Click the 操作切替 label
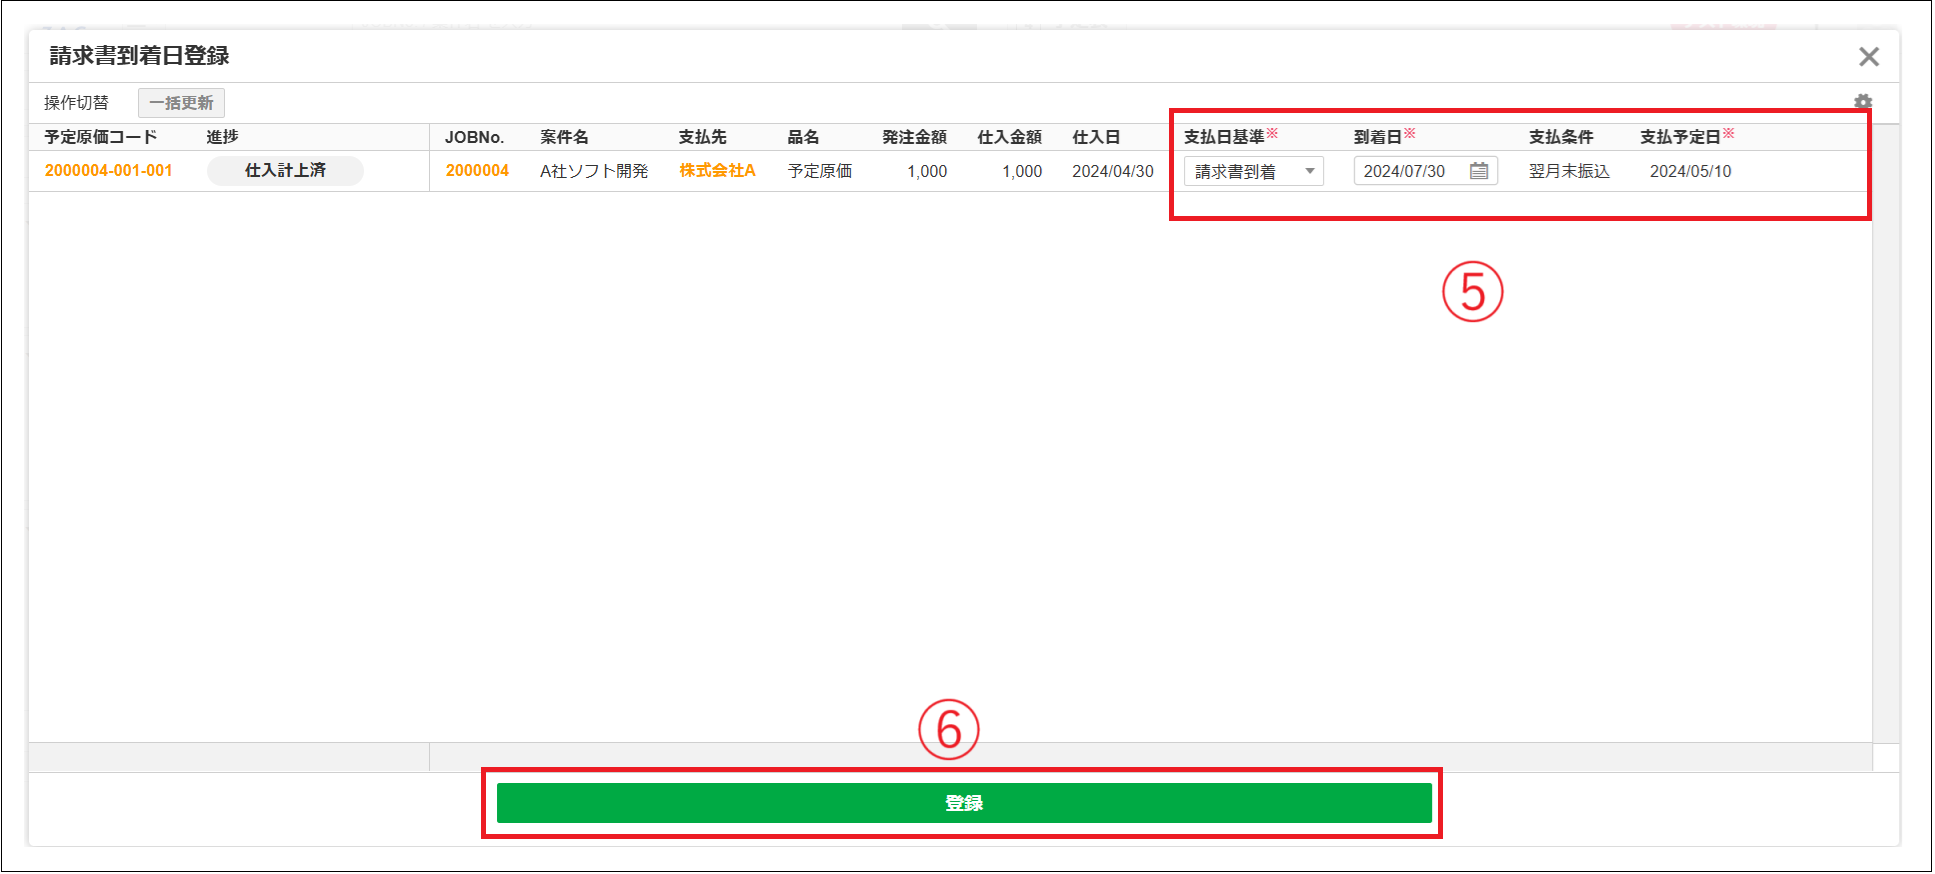The image size is (1935, 874). coord(76,103)
